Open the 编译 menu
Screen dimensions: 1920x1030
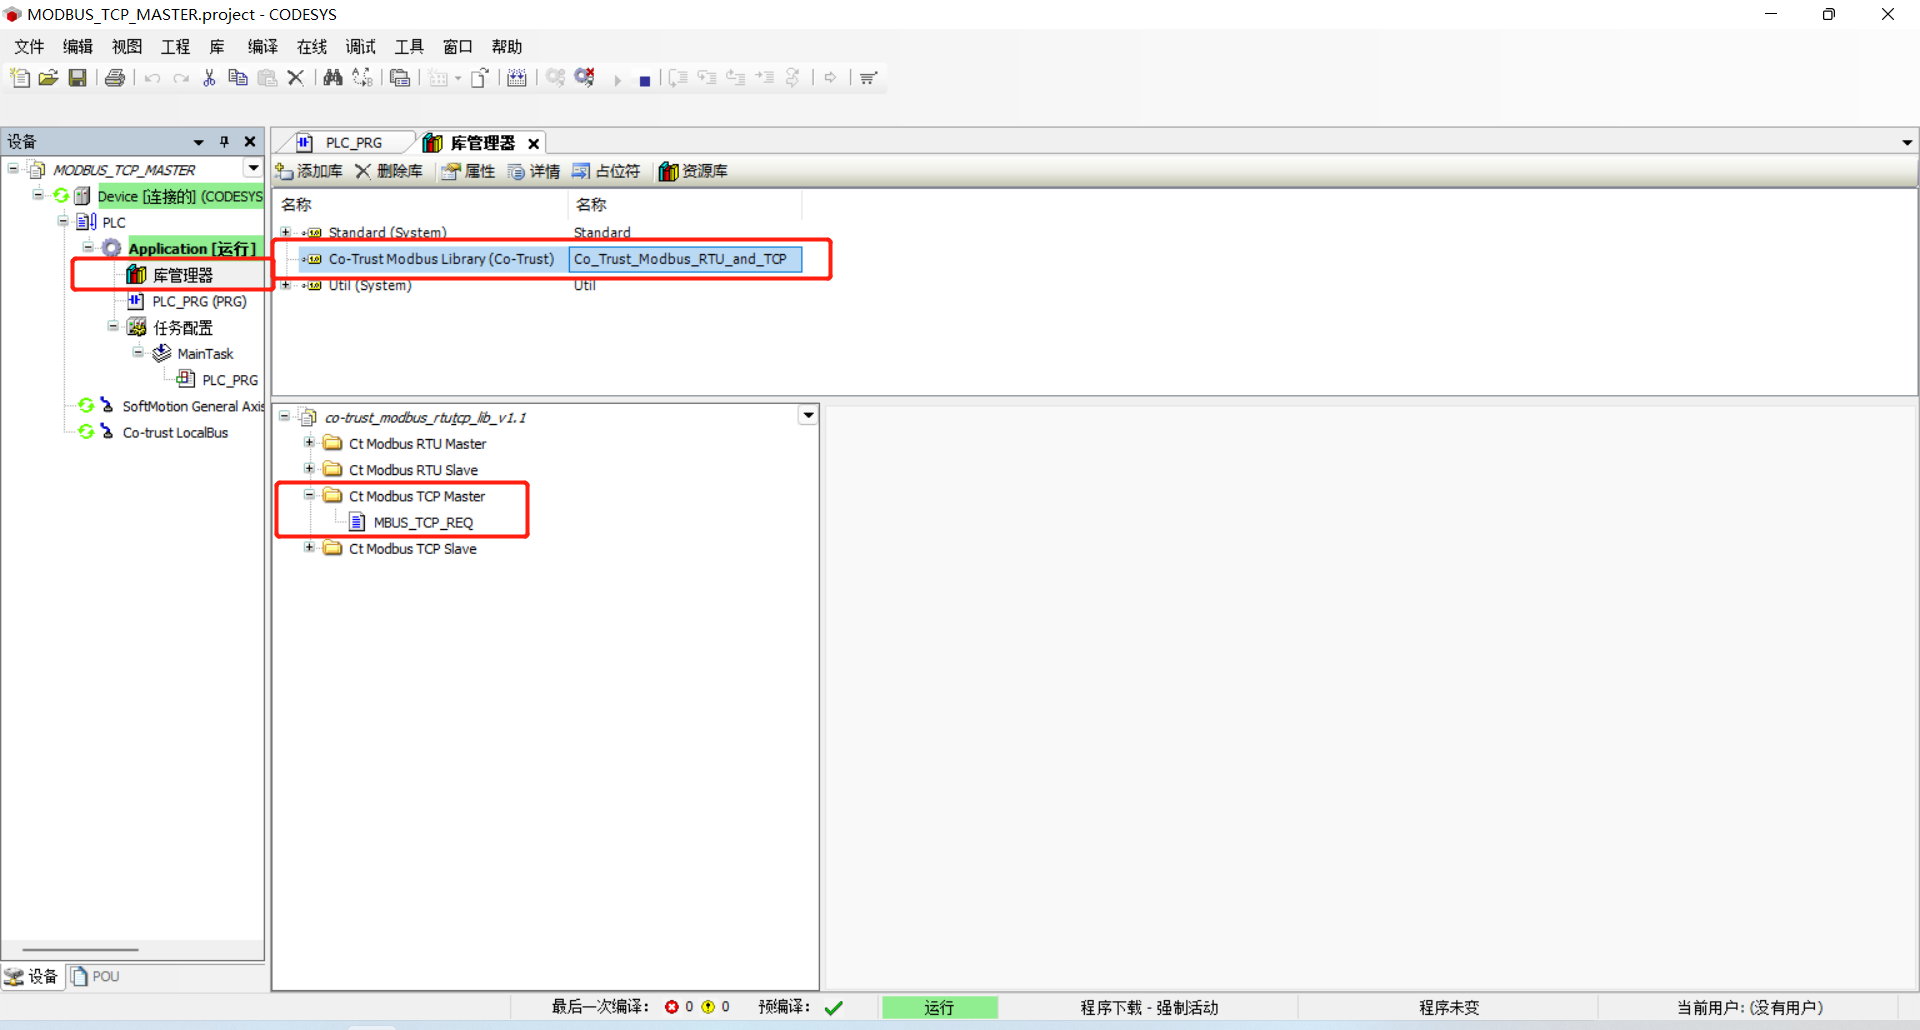[x=263, y=47]
